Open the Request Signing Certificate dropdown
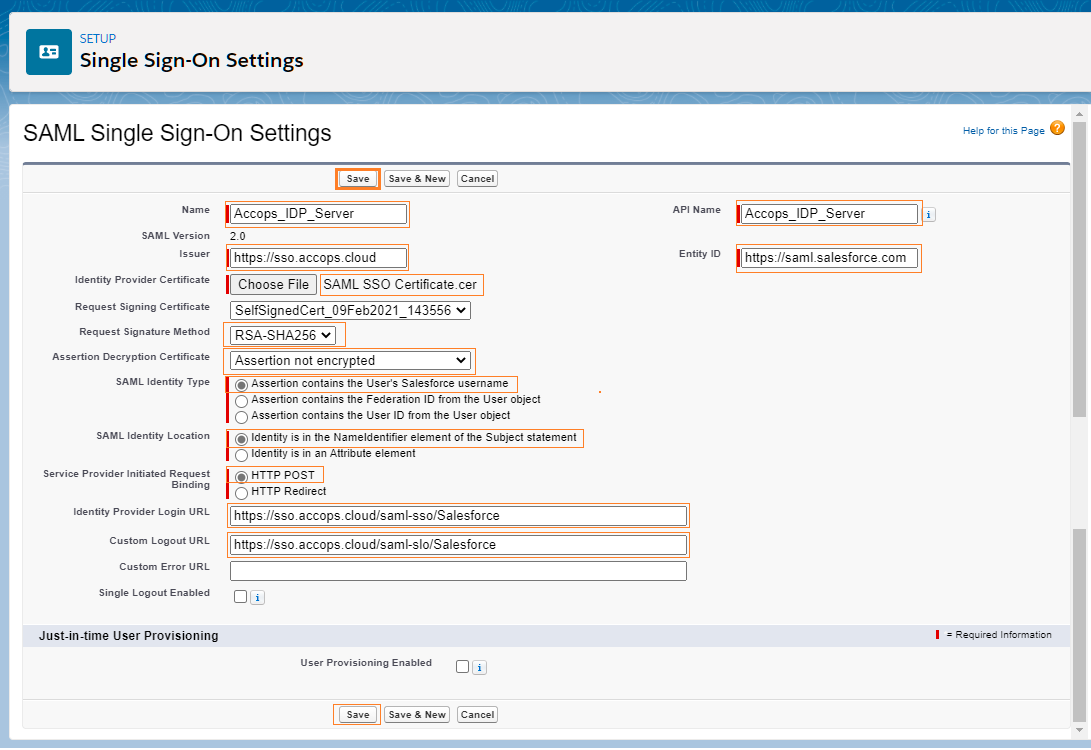The height and width of the screenshot is (750, 1091). [x=349, y=311]
